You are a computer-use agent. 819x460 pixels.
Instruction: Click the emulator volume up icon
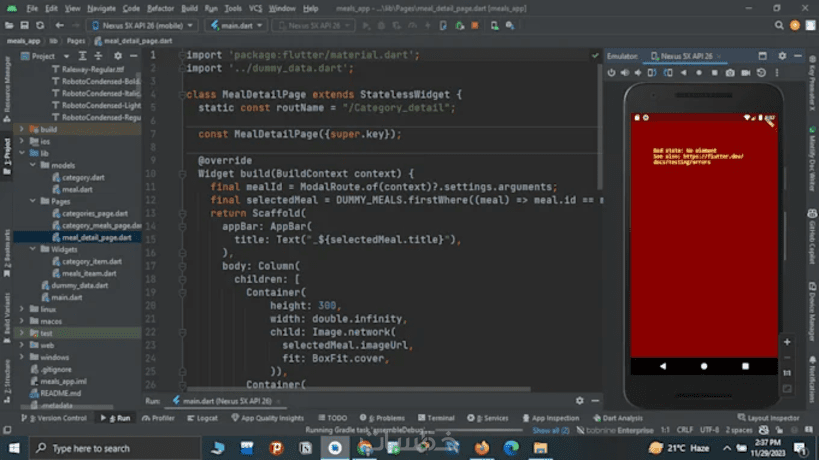pyautogui.click(x=625, y=73)
